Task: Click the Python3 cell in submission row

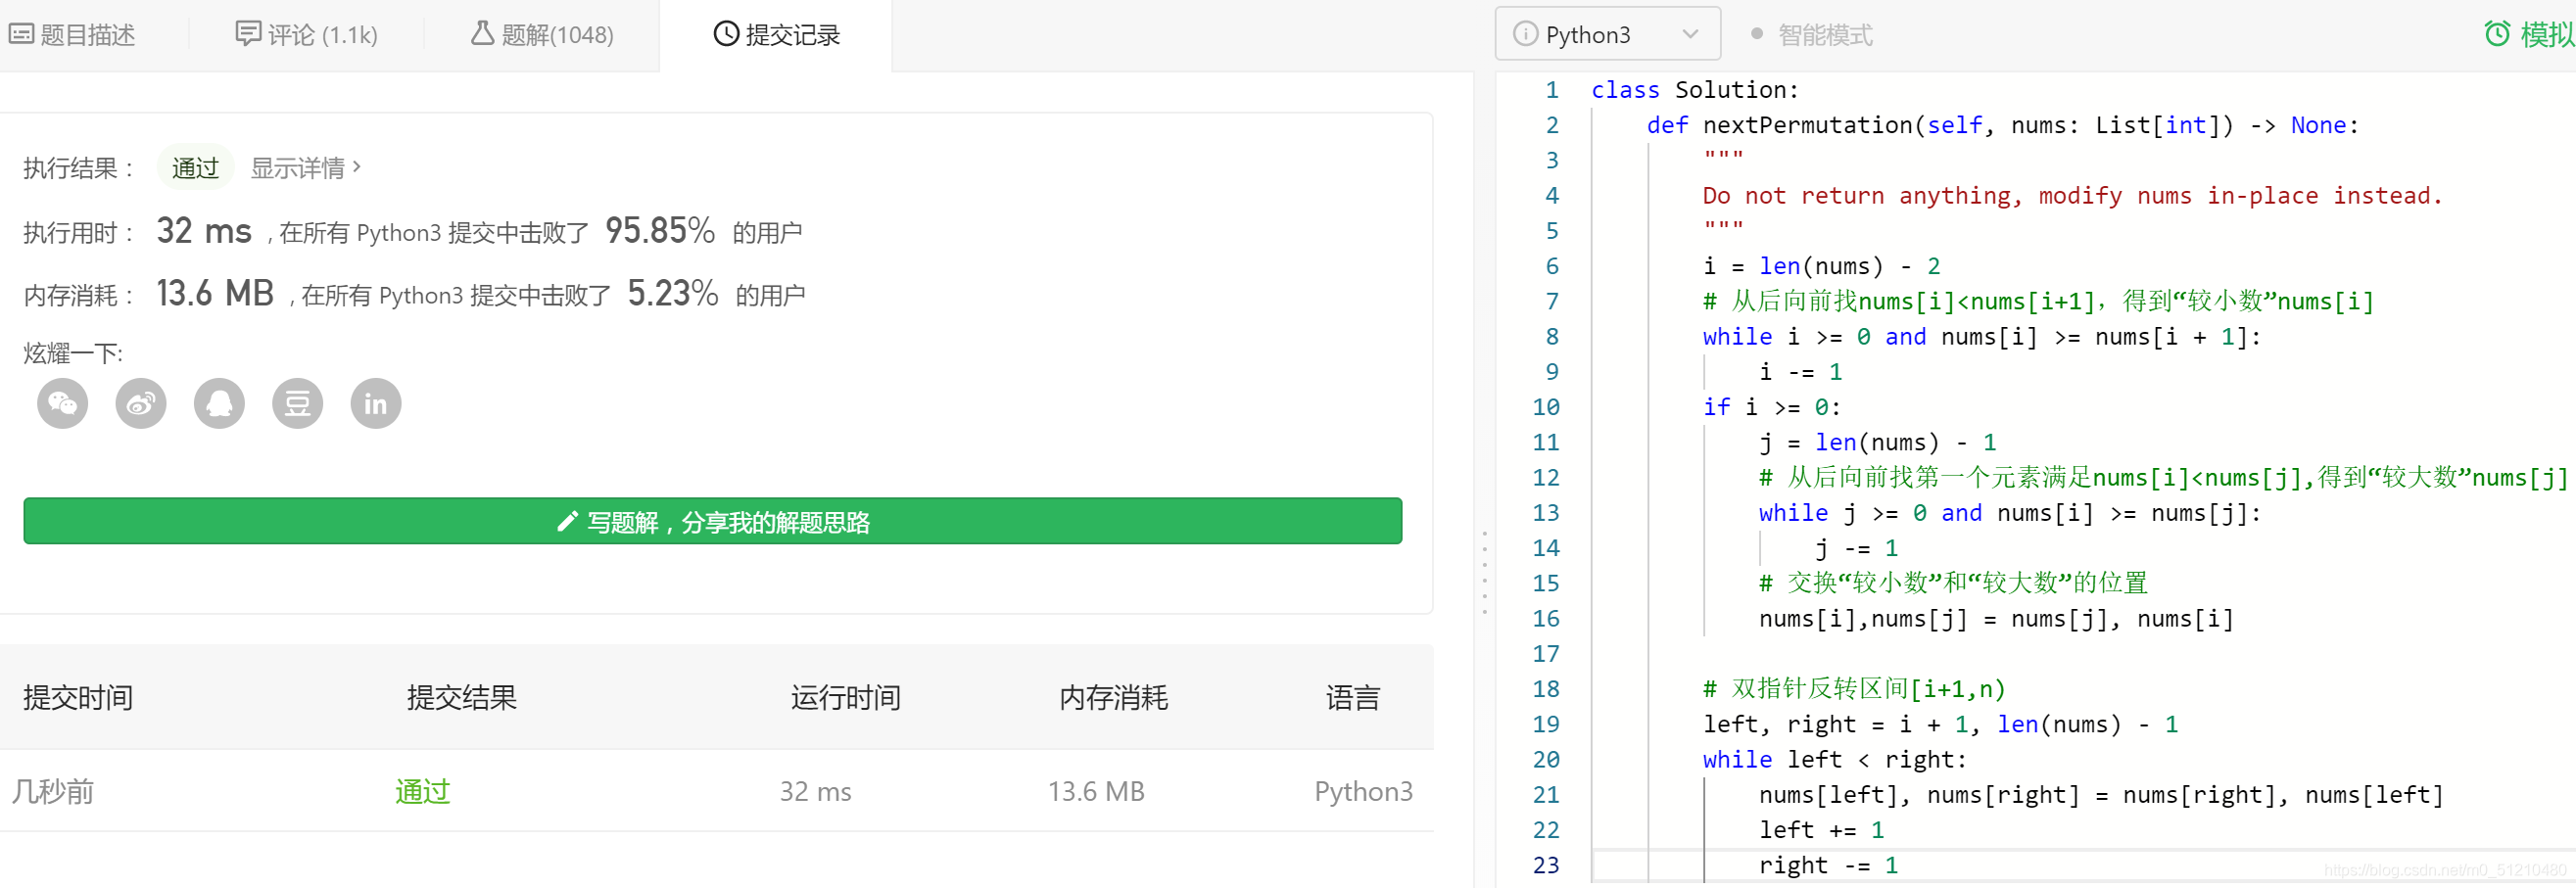Action: [x=1363, y=791]
